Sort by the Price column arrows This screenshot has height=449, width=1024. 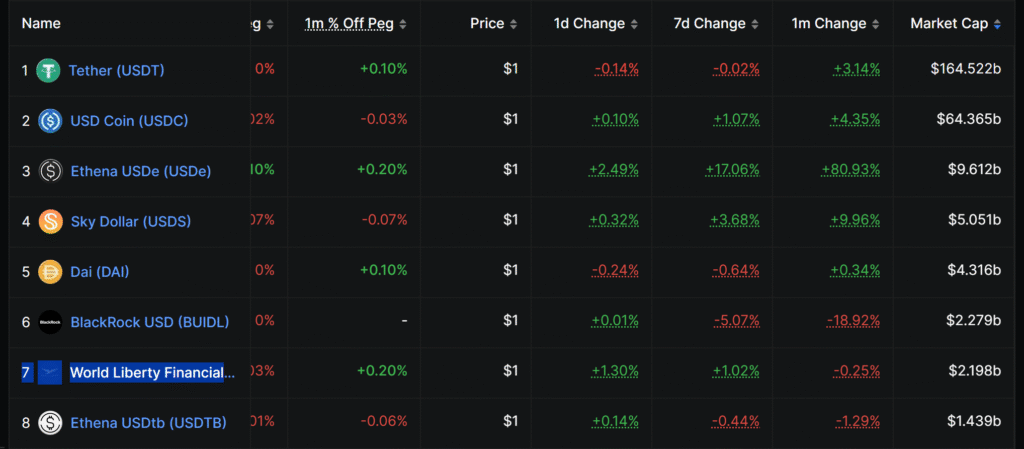(x=514, y=24)
